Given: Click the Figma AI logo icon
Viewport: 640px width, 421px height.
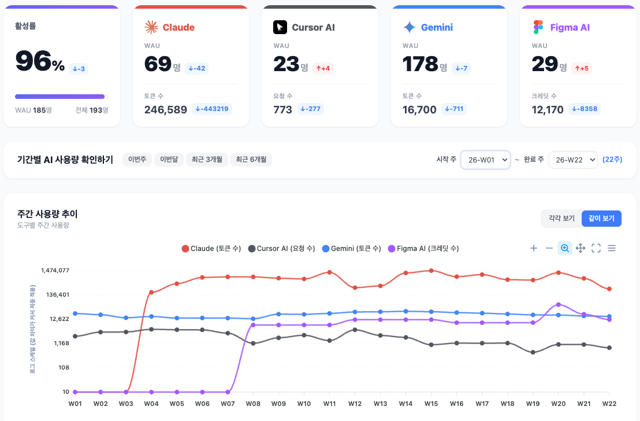Looking at the screenshot, I should [x=538, y=27].
